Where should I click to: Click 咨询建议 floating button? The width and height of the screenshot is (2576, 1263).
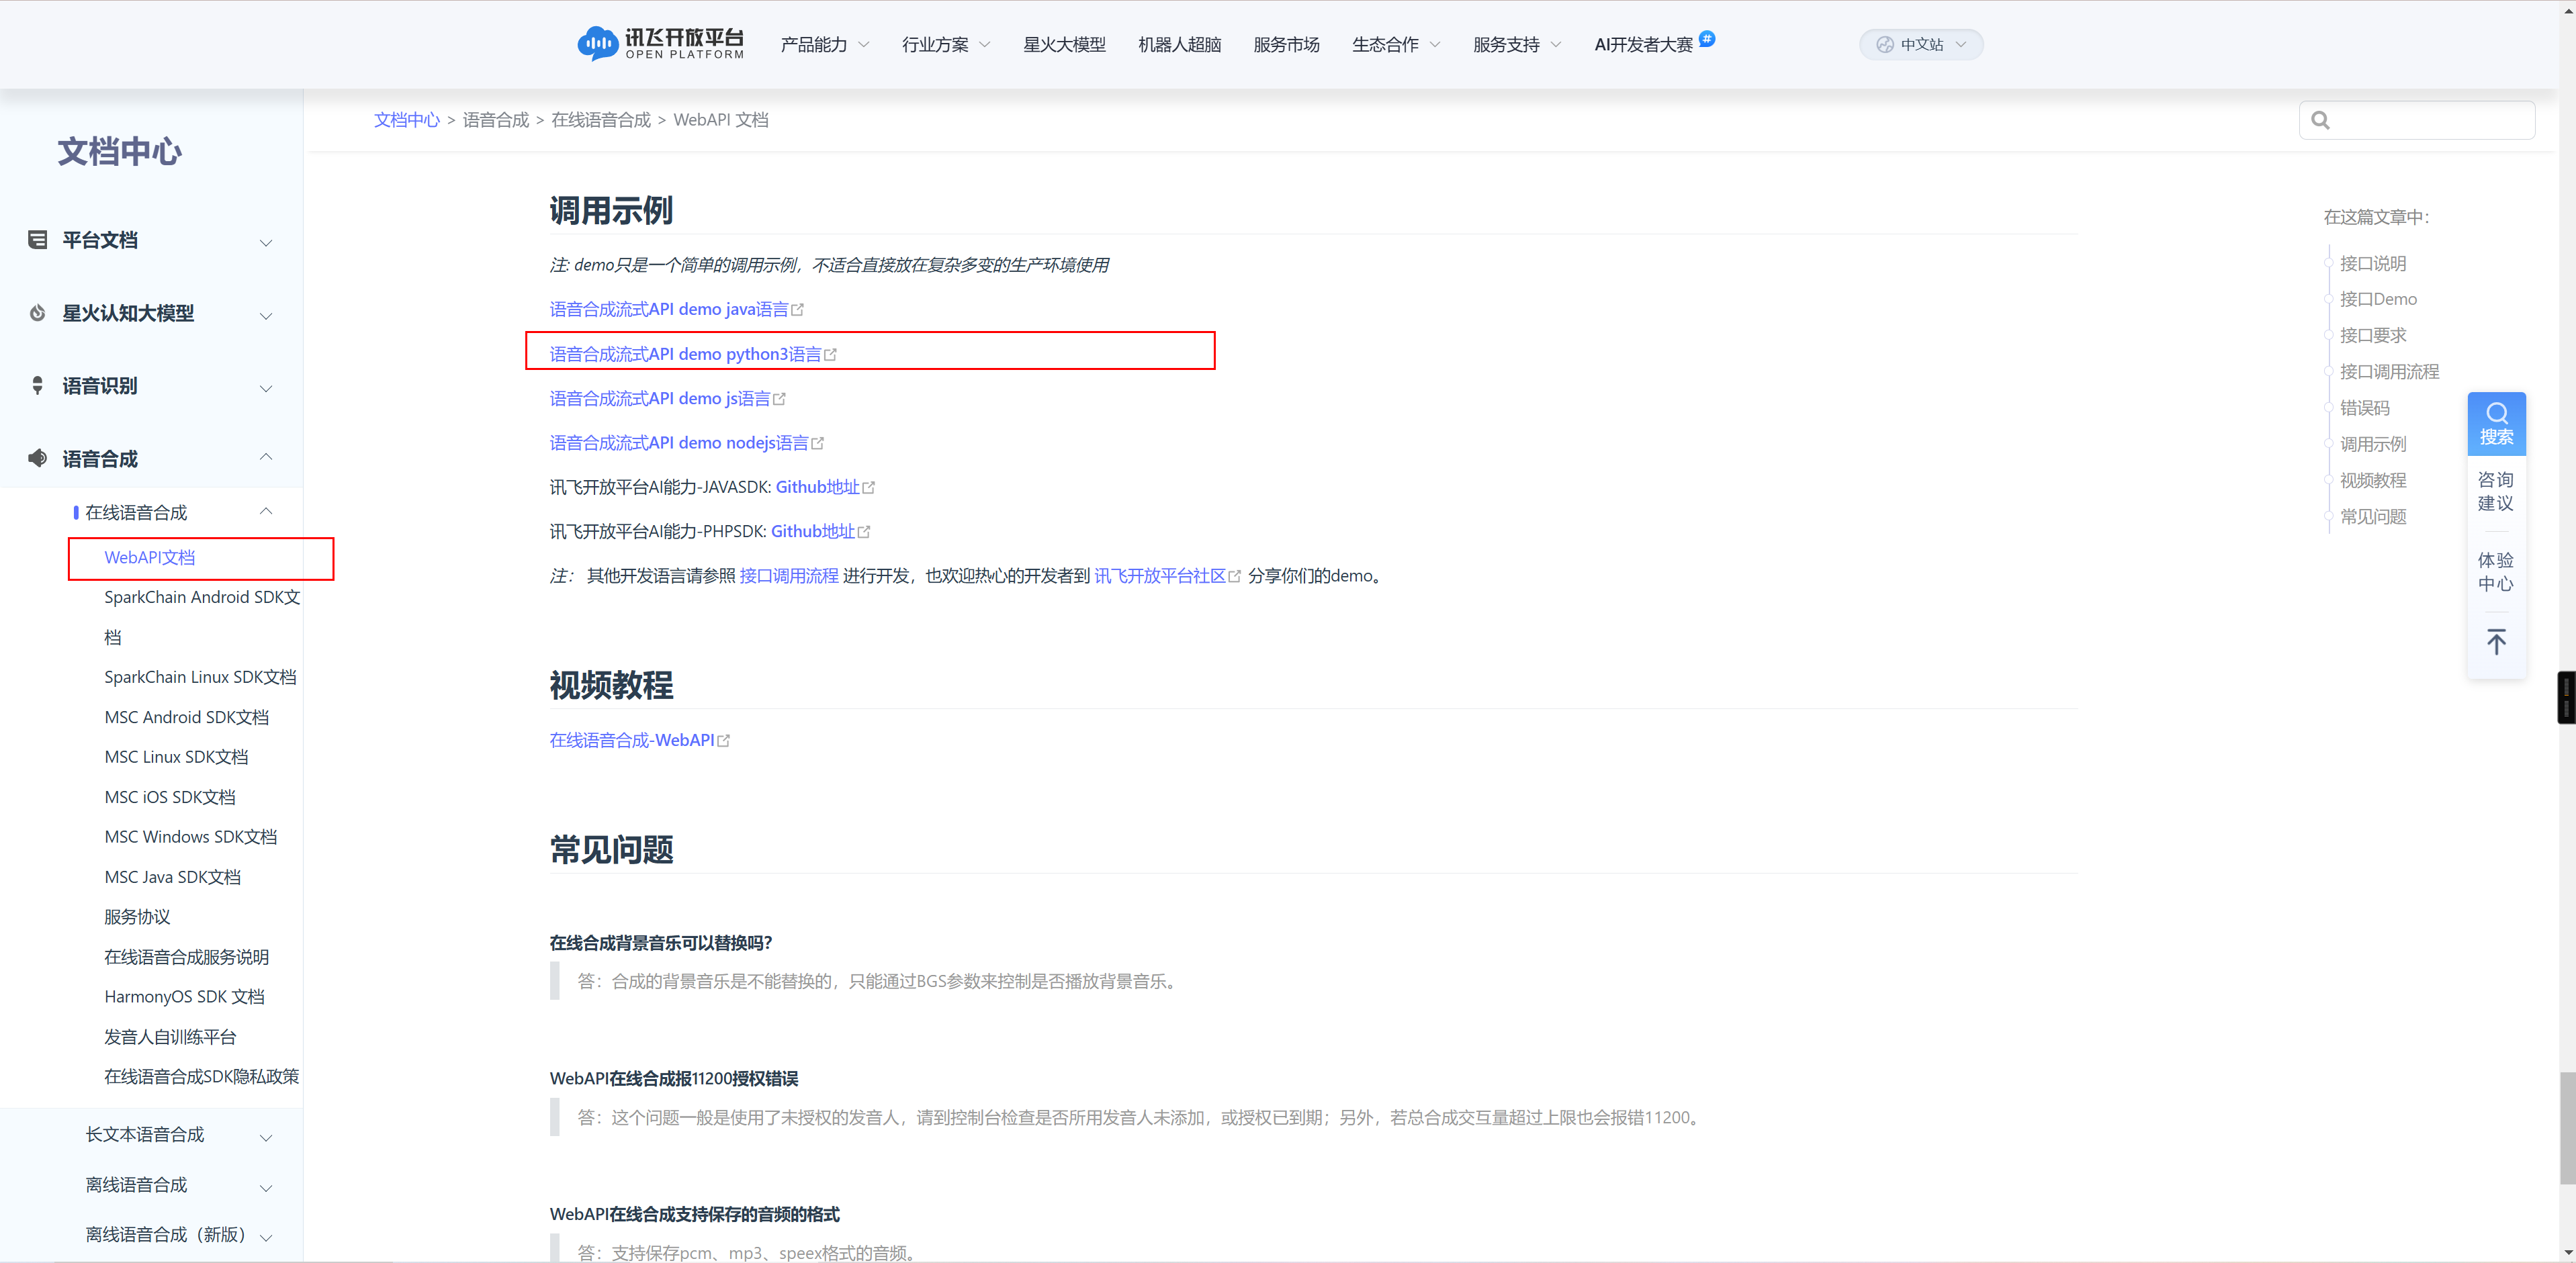[2496, 492]
